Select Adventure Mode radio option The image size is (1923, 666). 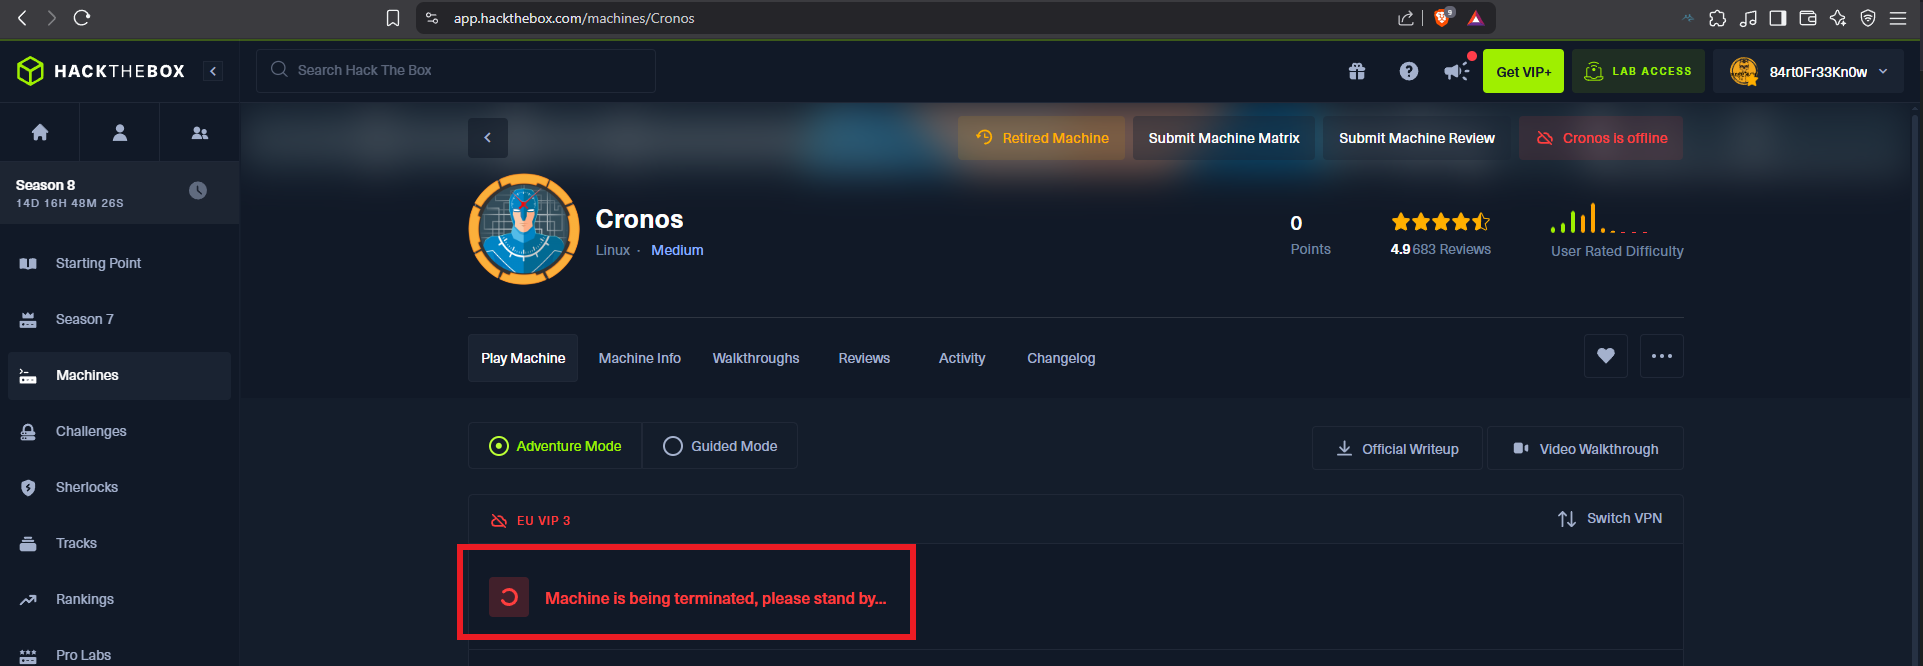(555, 446)
